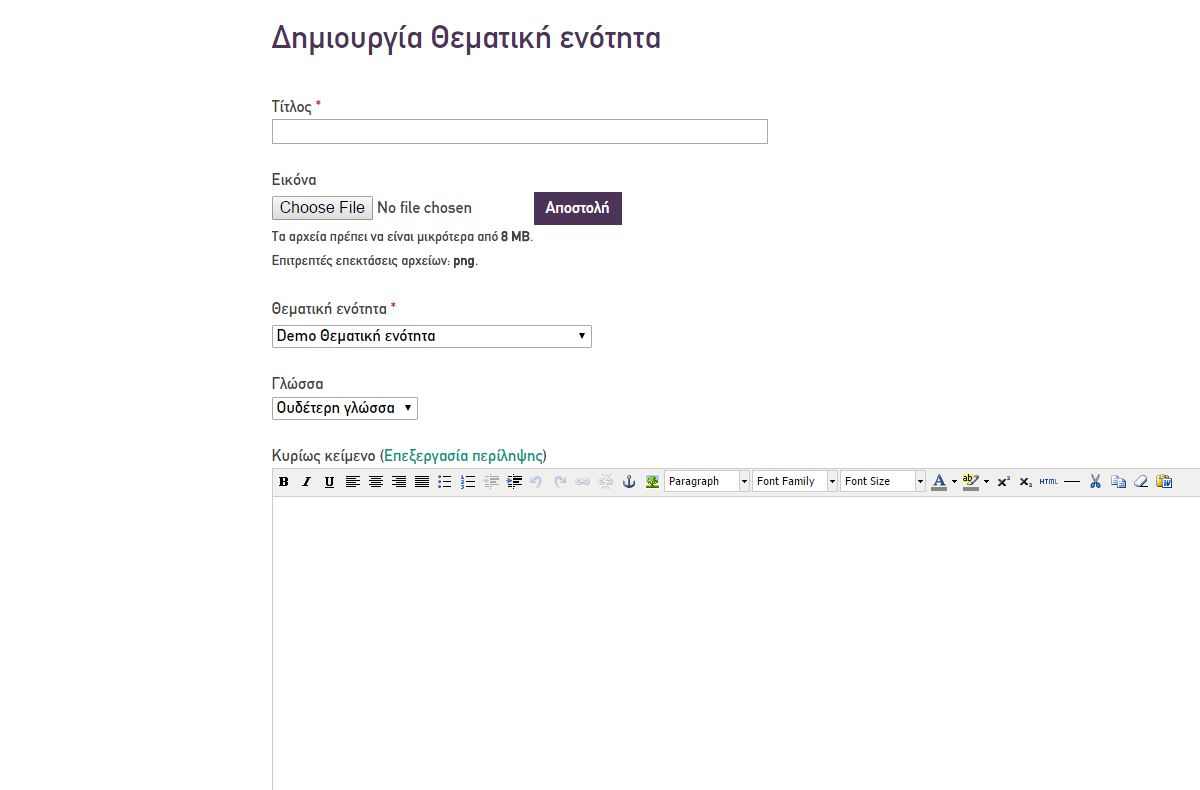
Task: Apply superscript formatting
Action: click(1003, 482)
